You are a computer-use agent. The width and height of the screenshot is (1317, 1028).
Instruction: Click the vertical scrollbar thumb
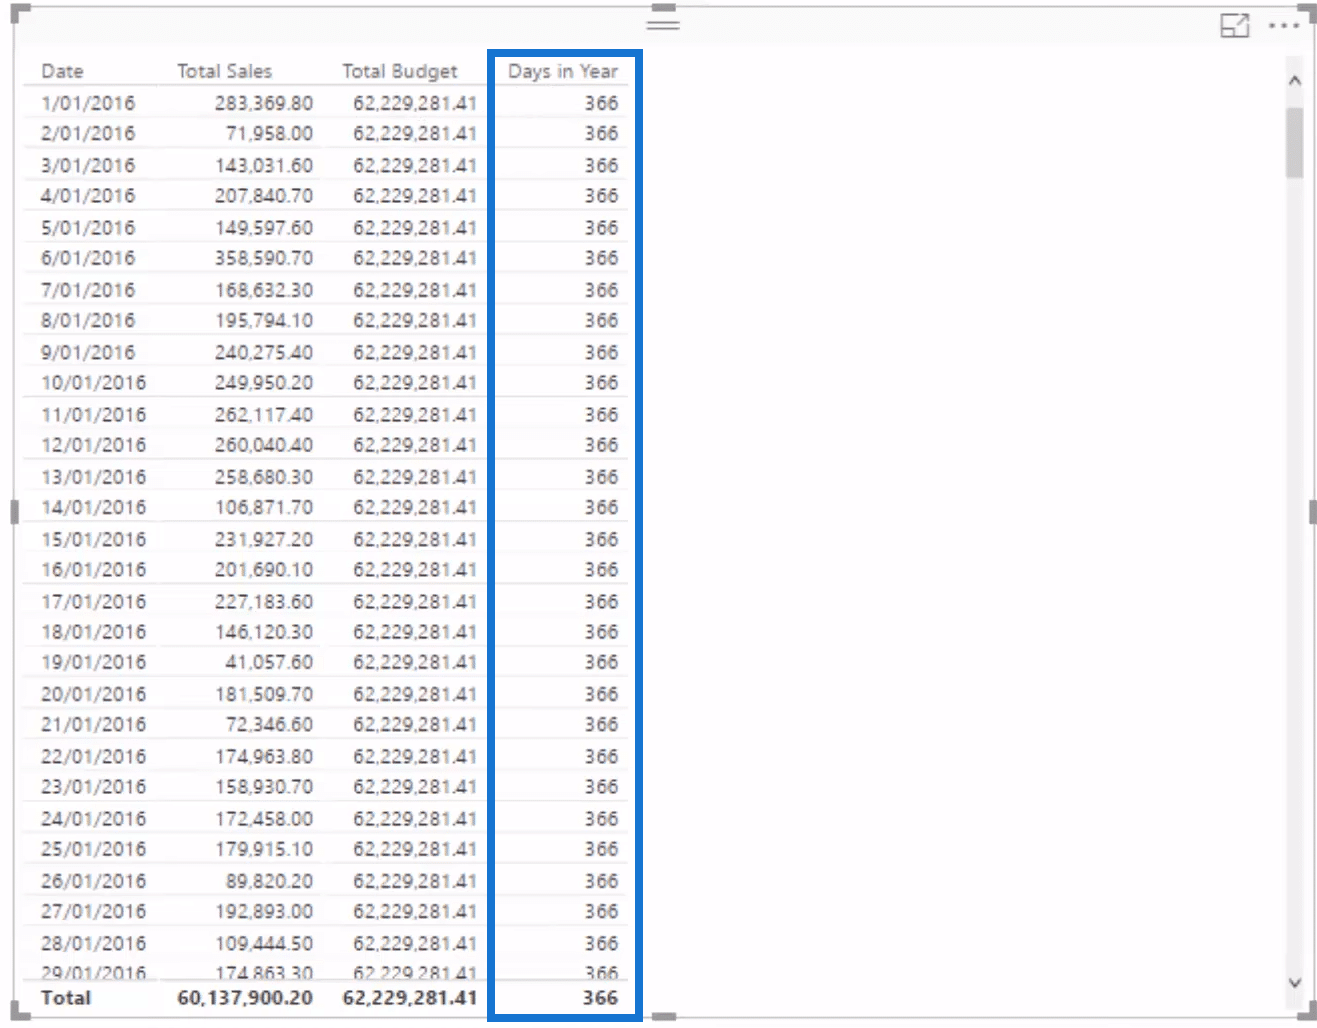click(x=1295, y=142)
